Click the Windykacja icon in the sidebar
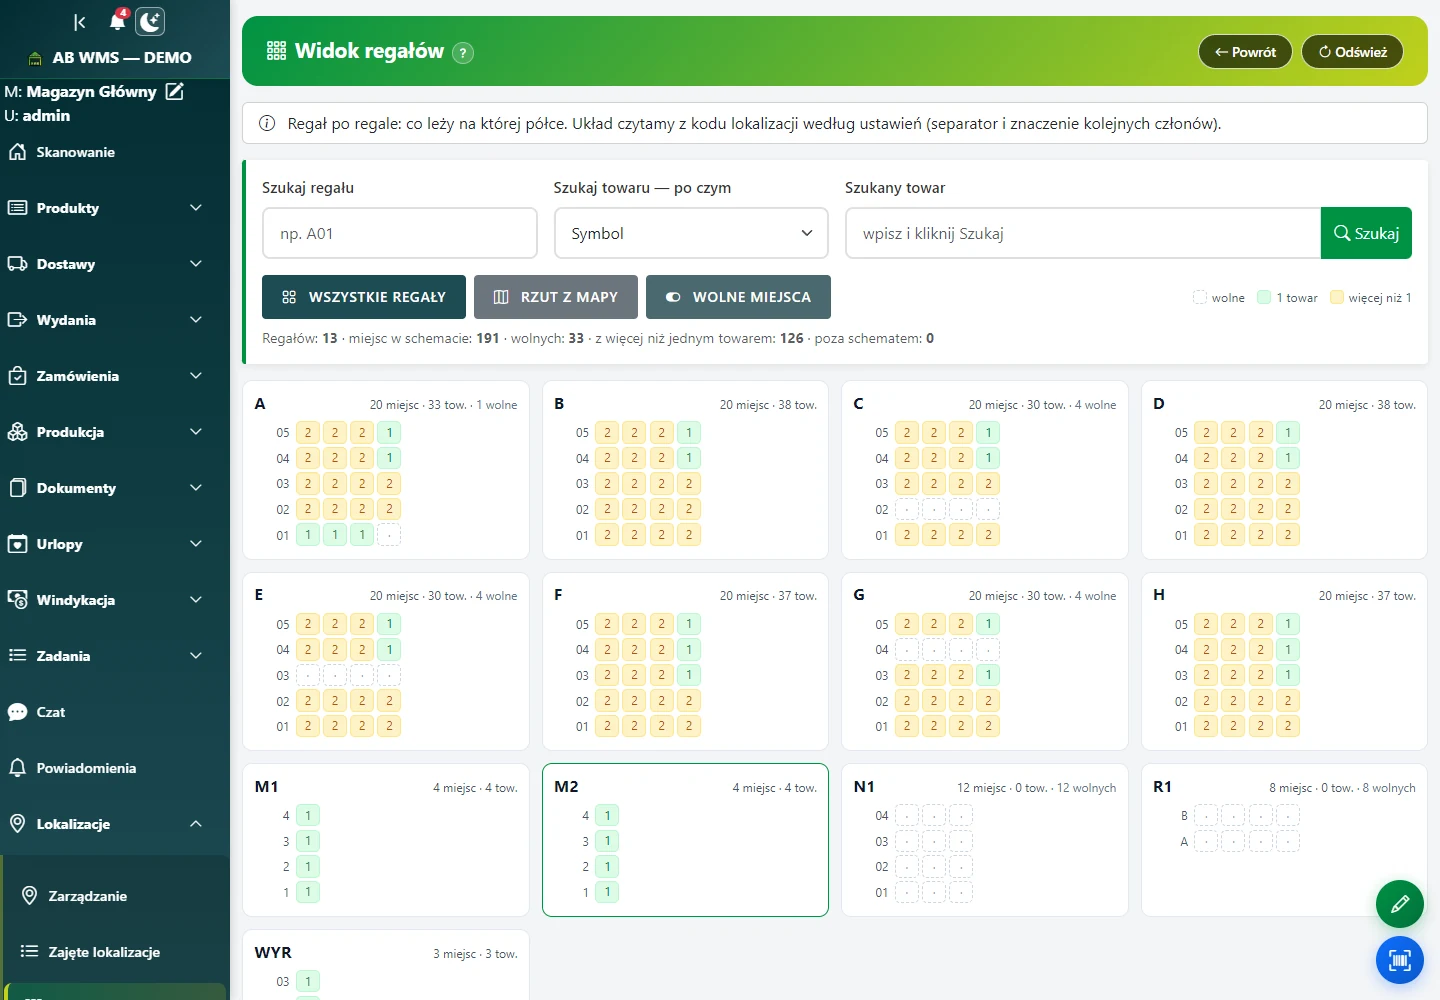Viewport: 1440px width, 1000px height. tap(17, 600)
